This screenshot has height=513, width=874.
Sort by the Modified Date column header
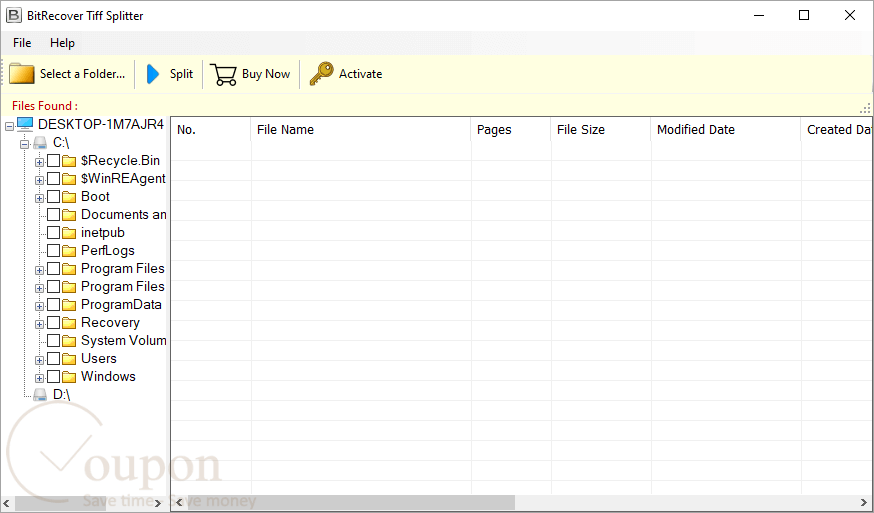726,129
